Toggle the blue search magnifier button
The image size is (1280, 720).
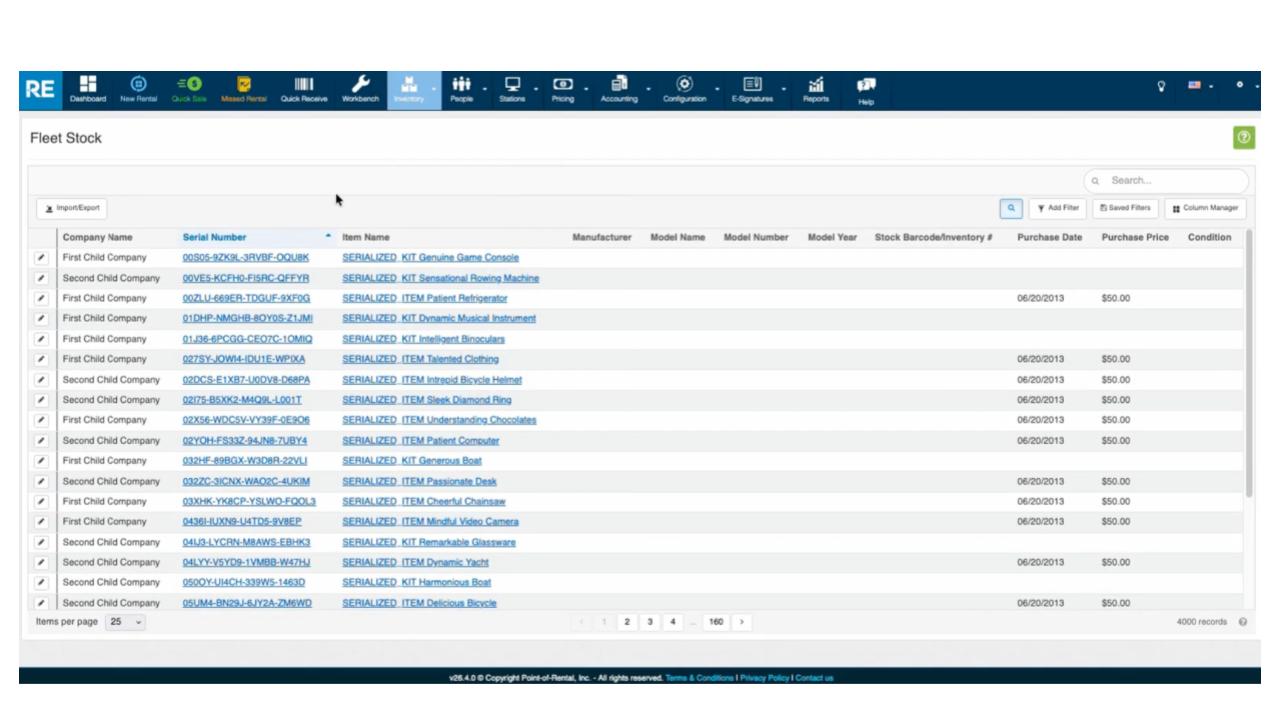point(1011,208)
